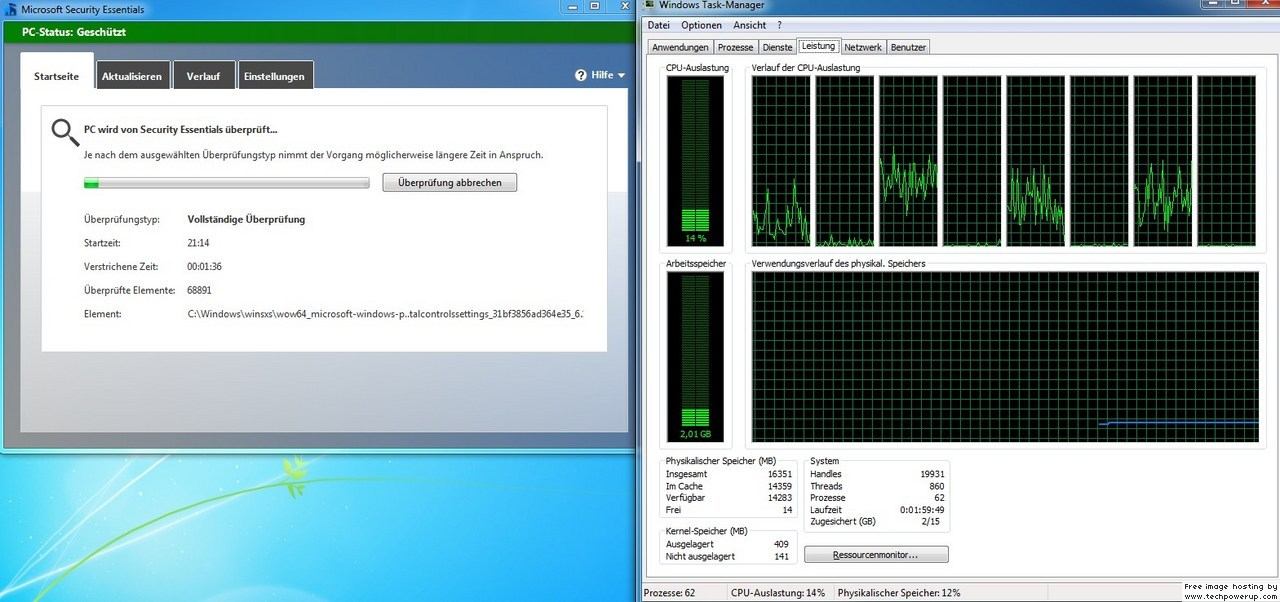1280x602 pixels.
Task: Click the scan progress bar
Action: tap(227, 183)
